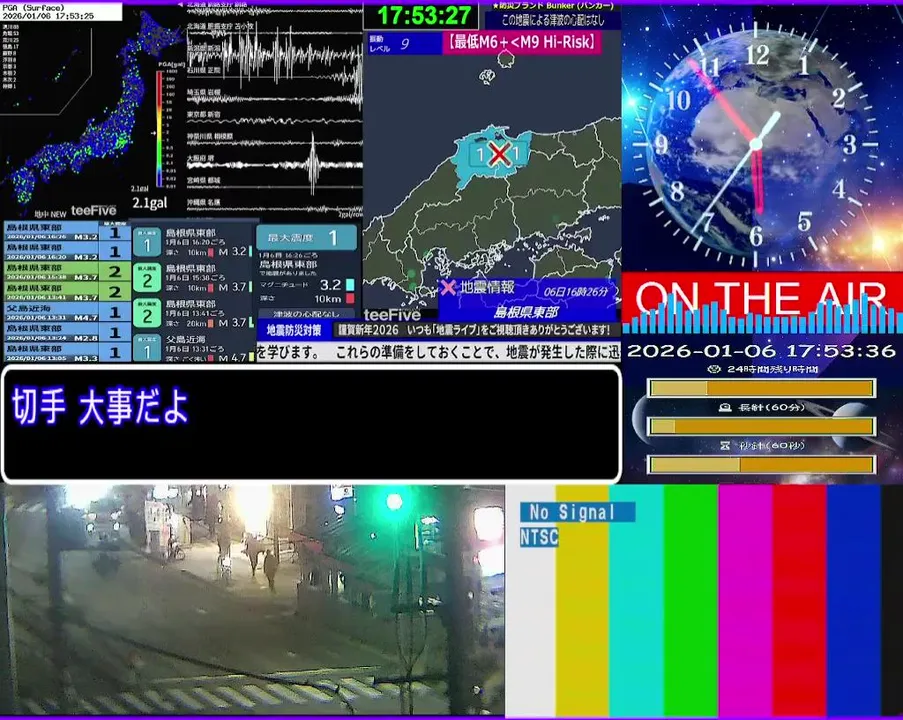Click the analog Earth clock face
903x720 pixels.
(755, 144)
